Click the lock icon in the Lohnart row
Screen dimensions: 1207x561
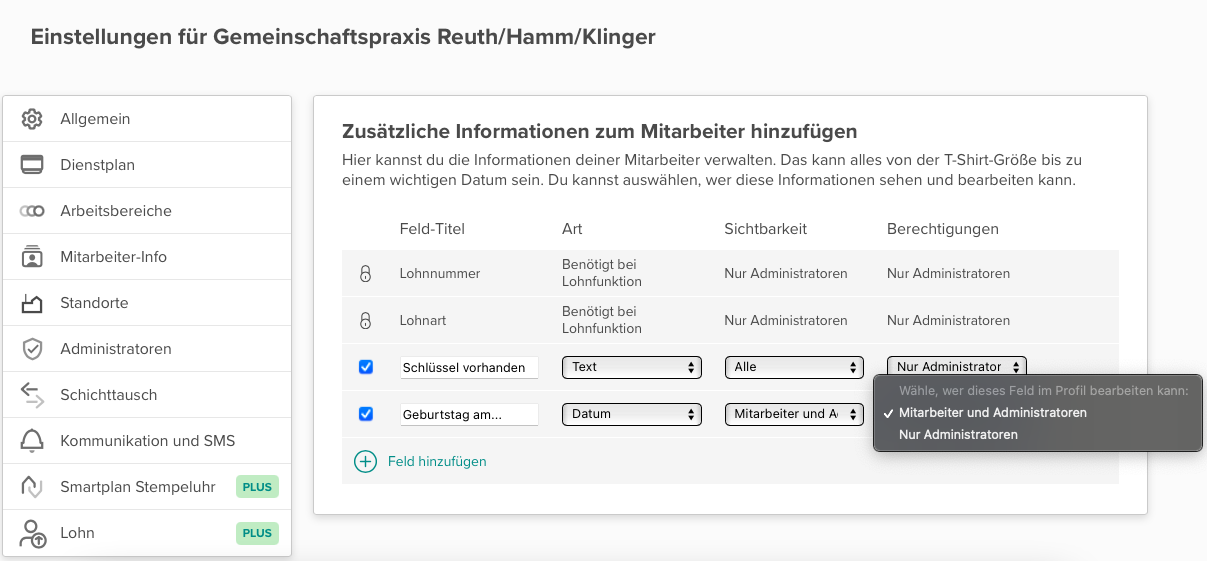365,321
